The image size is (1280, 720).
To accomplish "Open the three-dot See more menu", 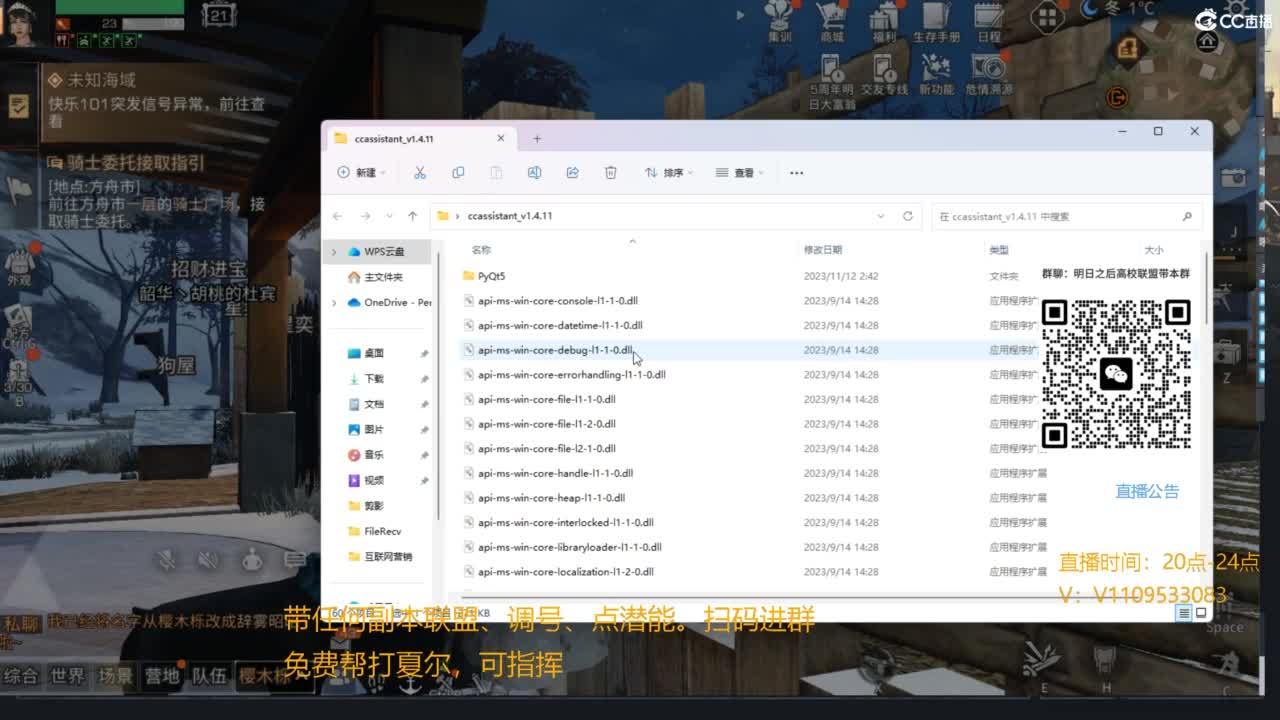I will [x=796, y=173].
